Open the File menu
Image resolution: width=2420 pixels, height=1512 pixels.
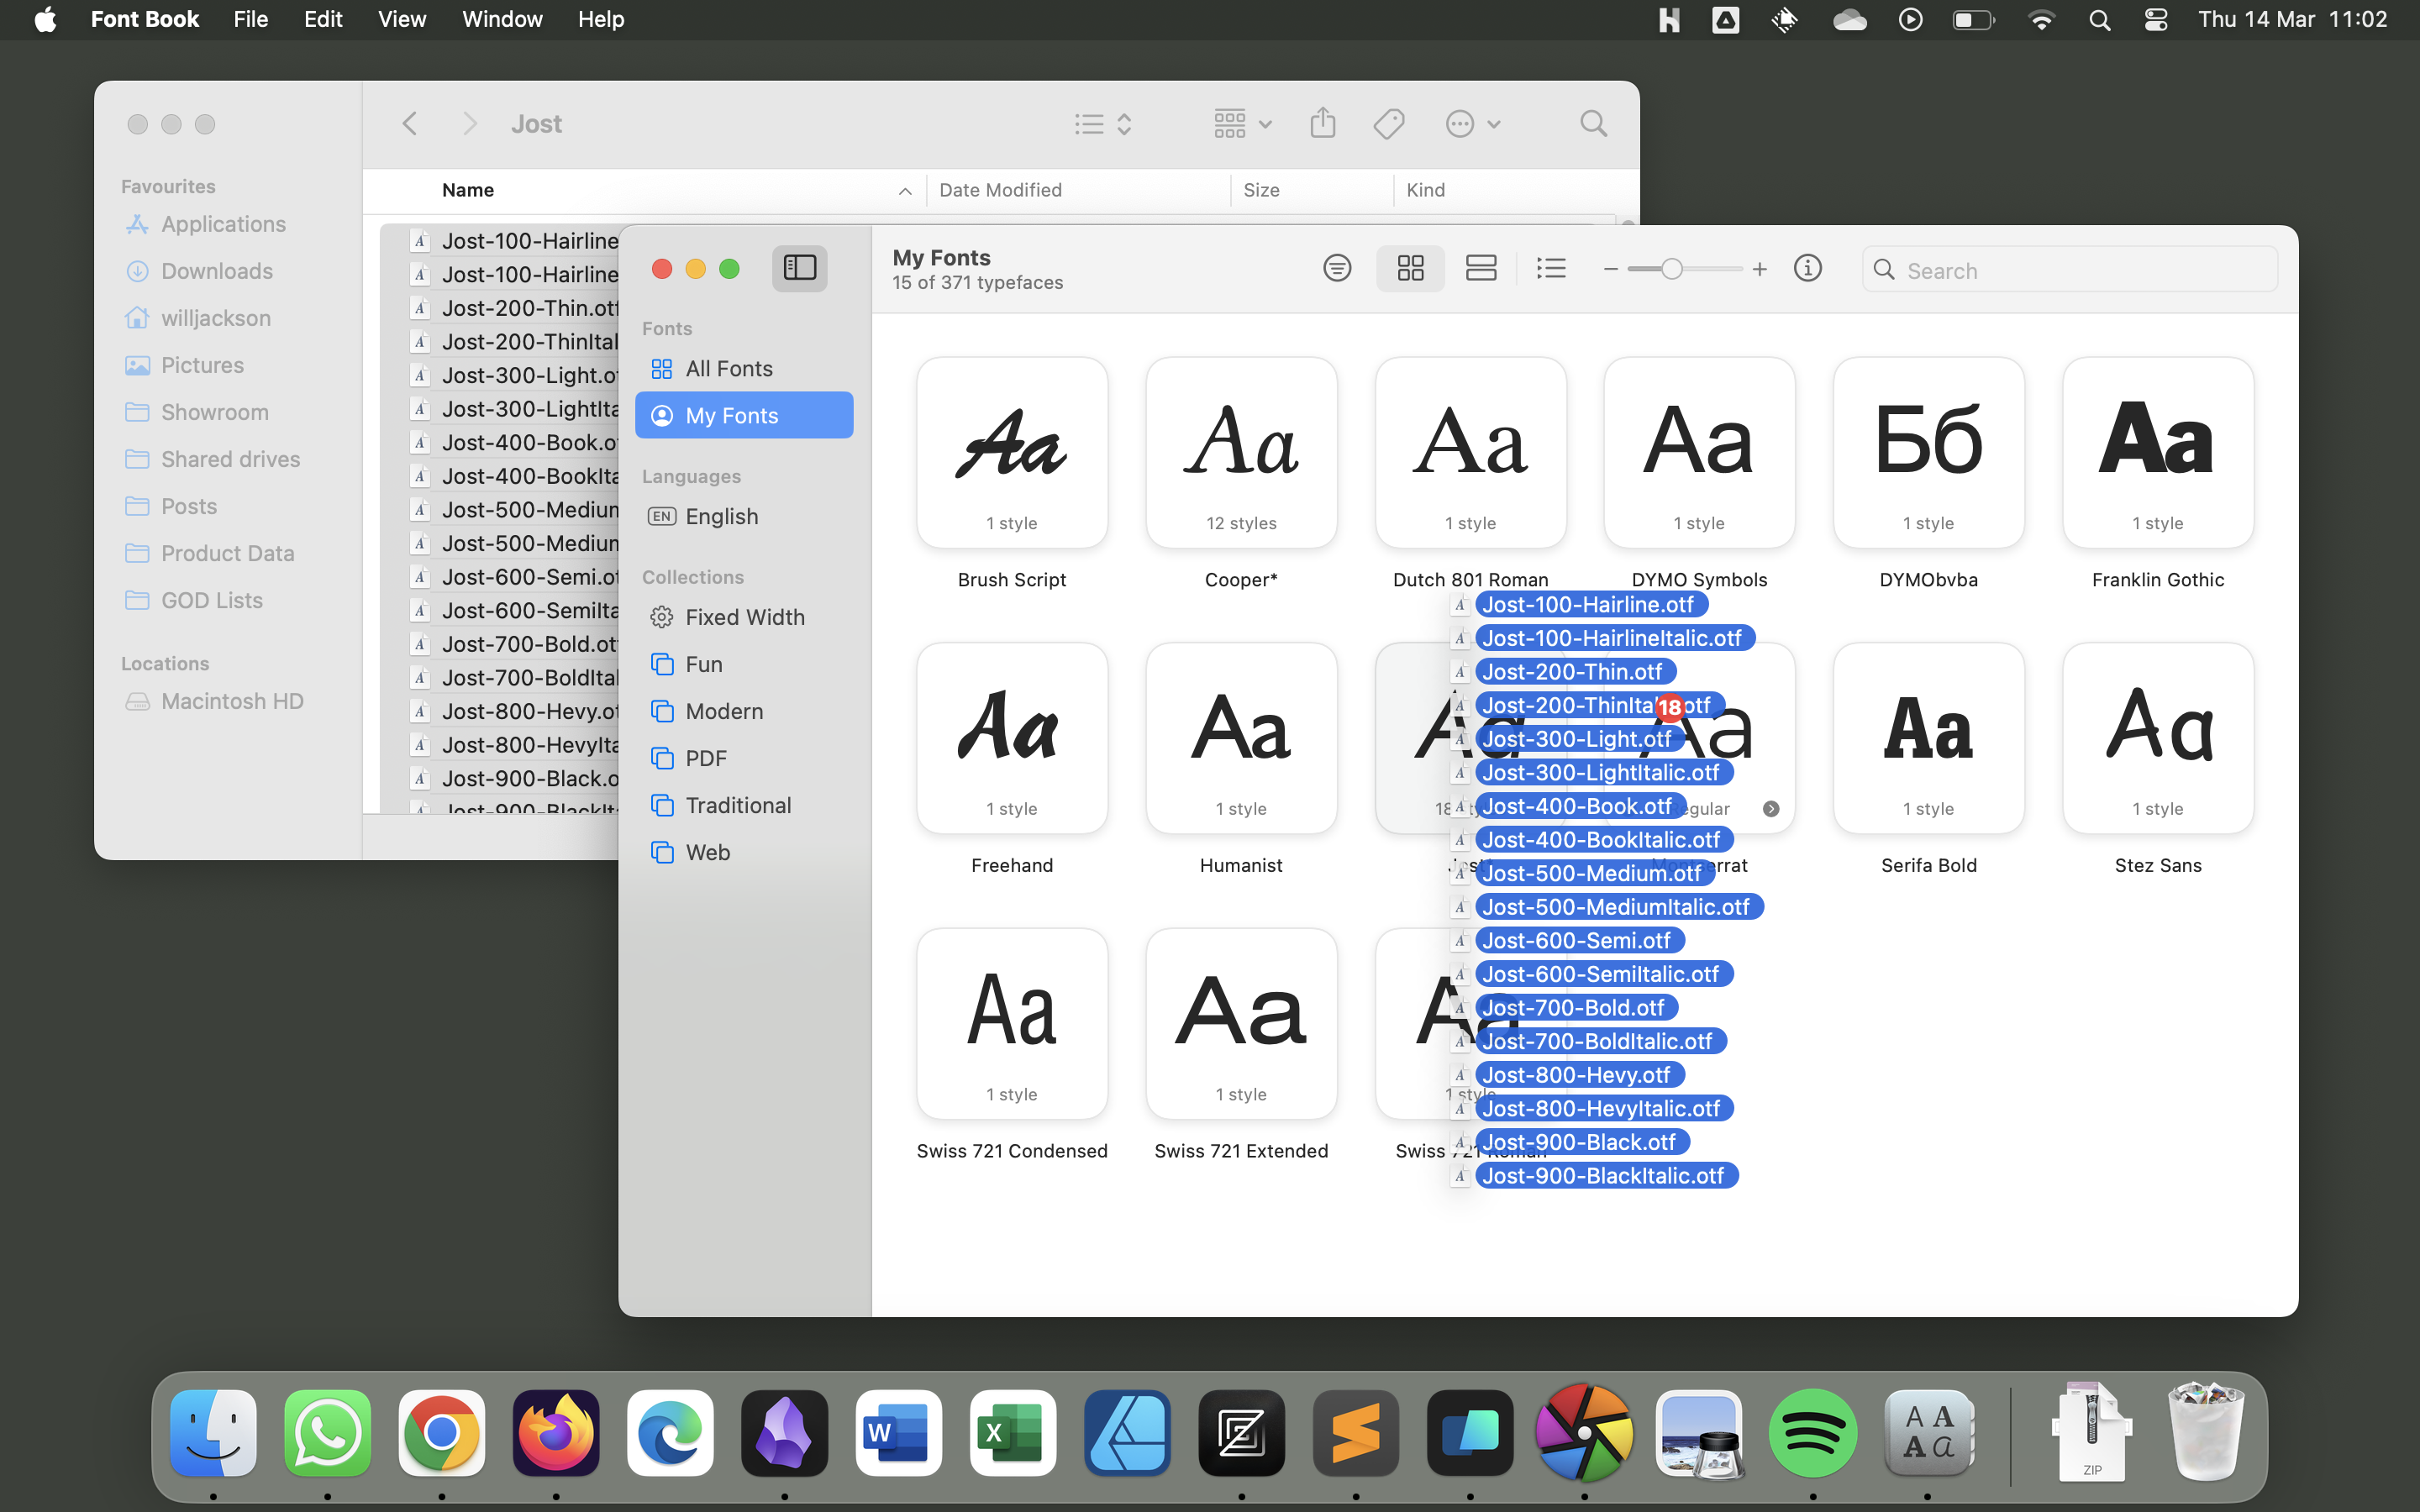coord(250,19)
